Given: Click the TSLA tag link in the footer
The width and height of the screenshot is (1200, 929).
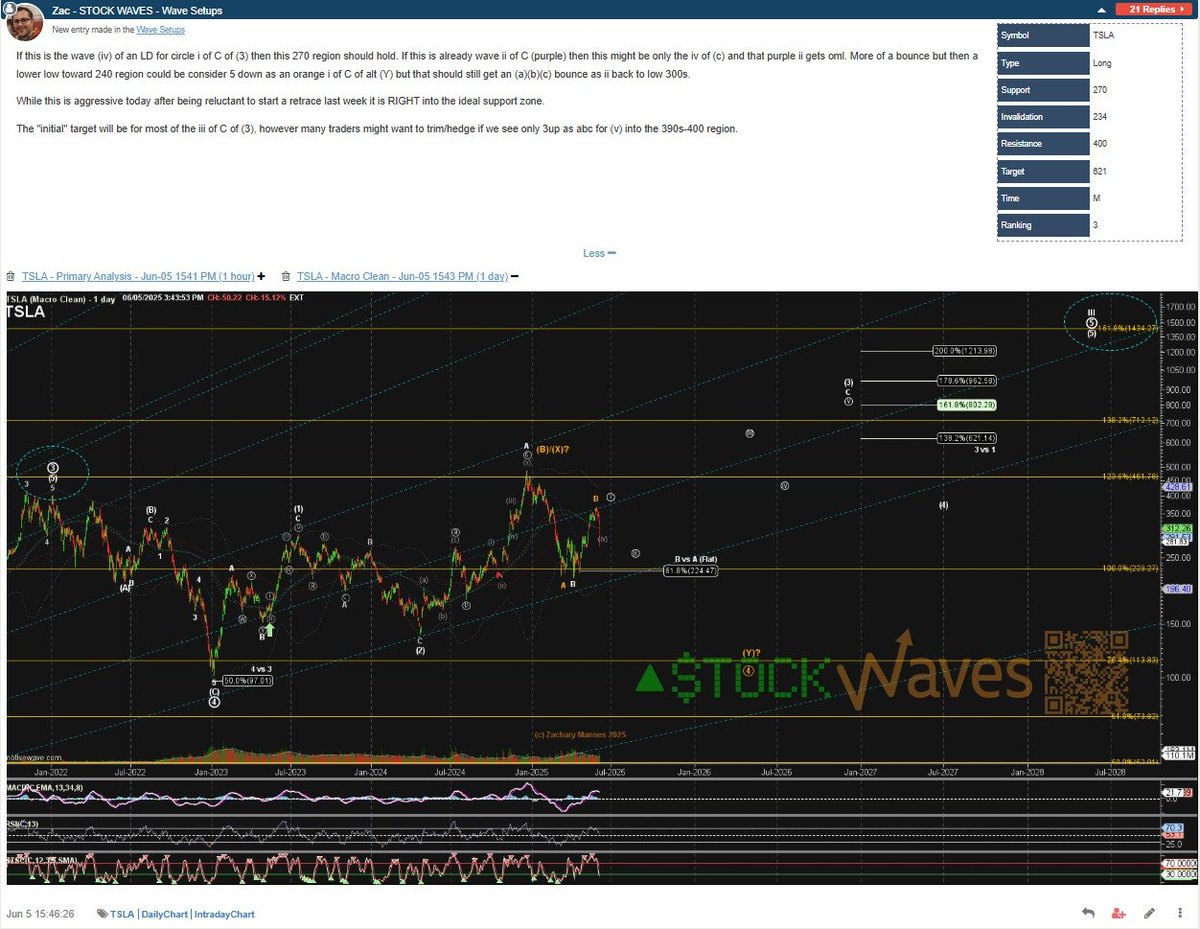Looking at the screenshot, I should 122,914.
